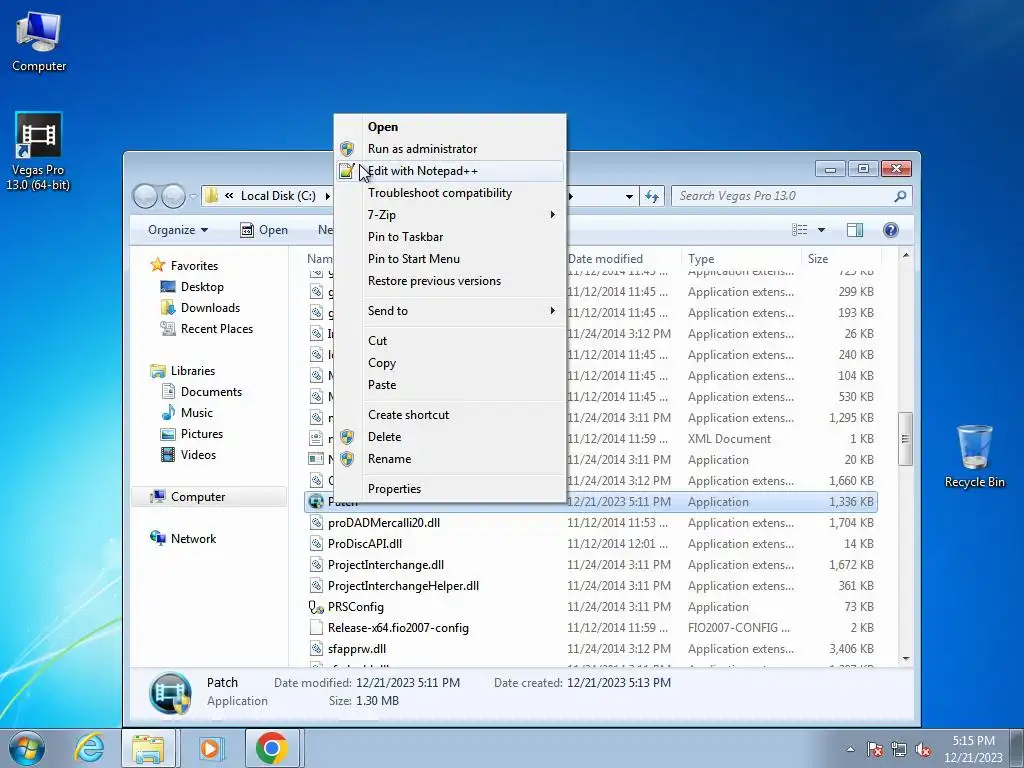
Task: Show hidden tray icons arrow
Action: coord(850,750)
